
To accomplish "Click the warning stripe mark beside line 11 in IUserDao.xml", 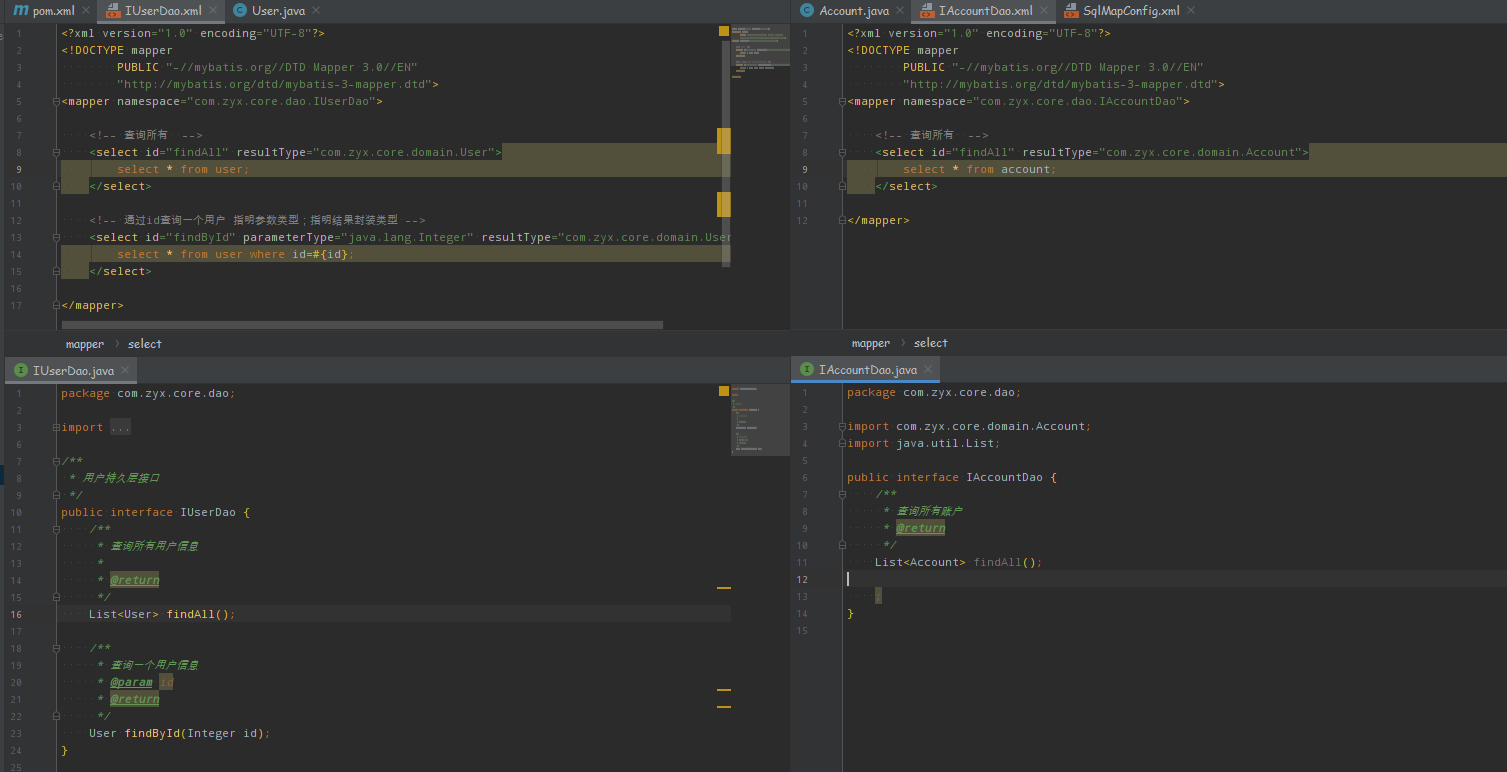I will click(724, 204).
